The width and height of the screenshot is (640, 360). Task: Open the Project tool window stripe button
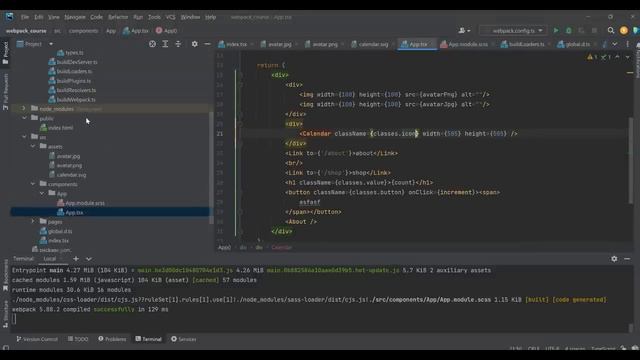click(5, 53)
